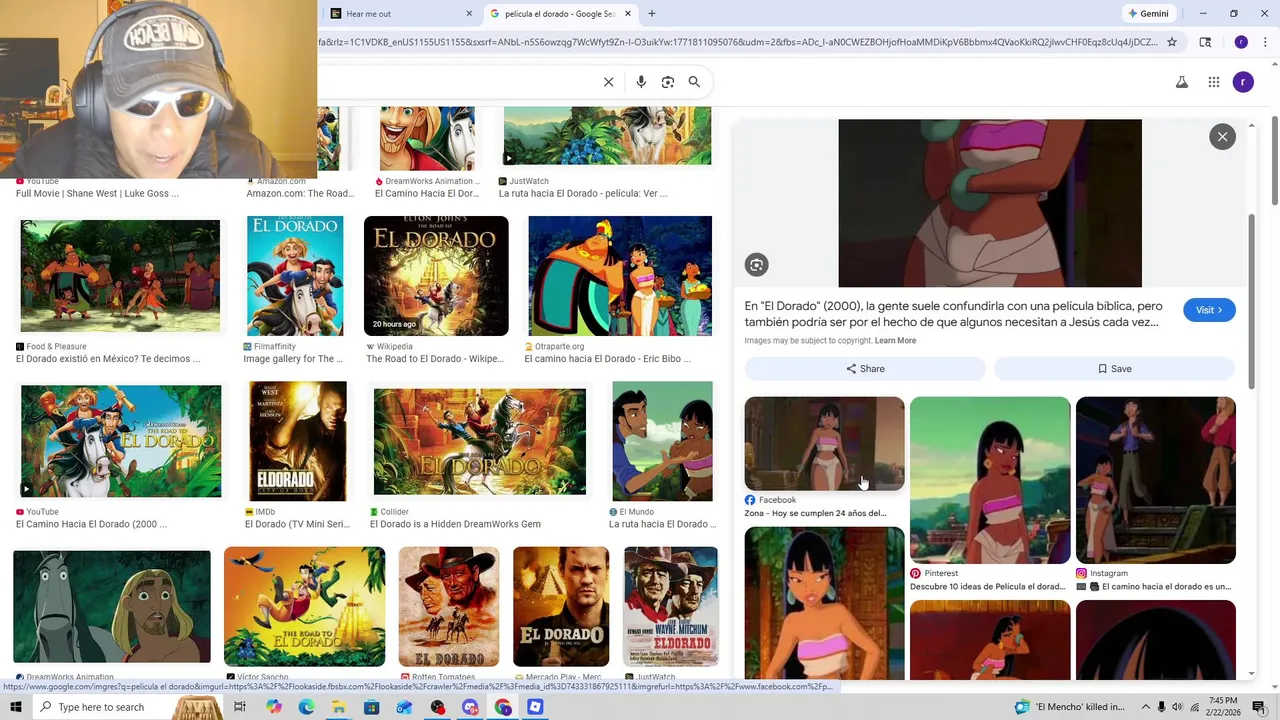Save the previewed image

pyautogui.click(x=1115, y=369)
